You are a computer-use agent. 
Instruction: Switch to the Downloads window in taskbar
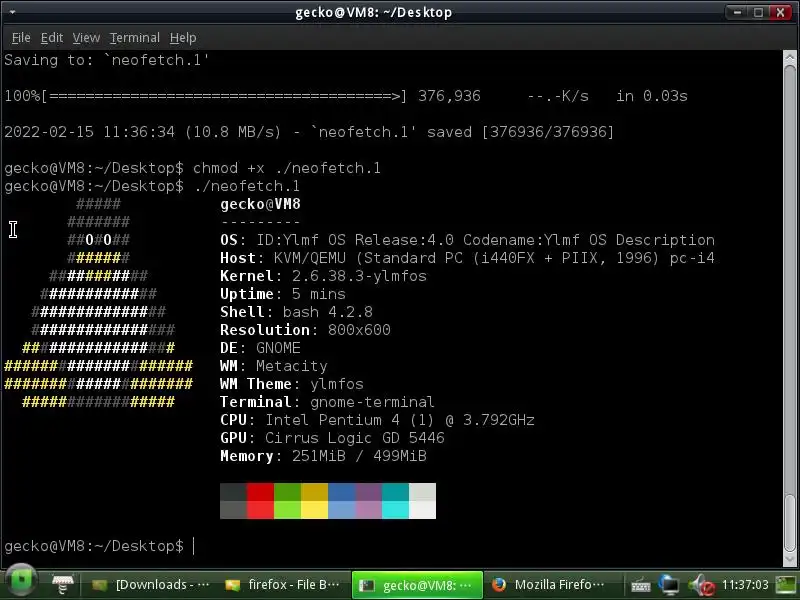click(x=151, y=585)
